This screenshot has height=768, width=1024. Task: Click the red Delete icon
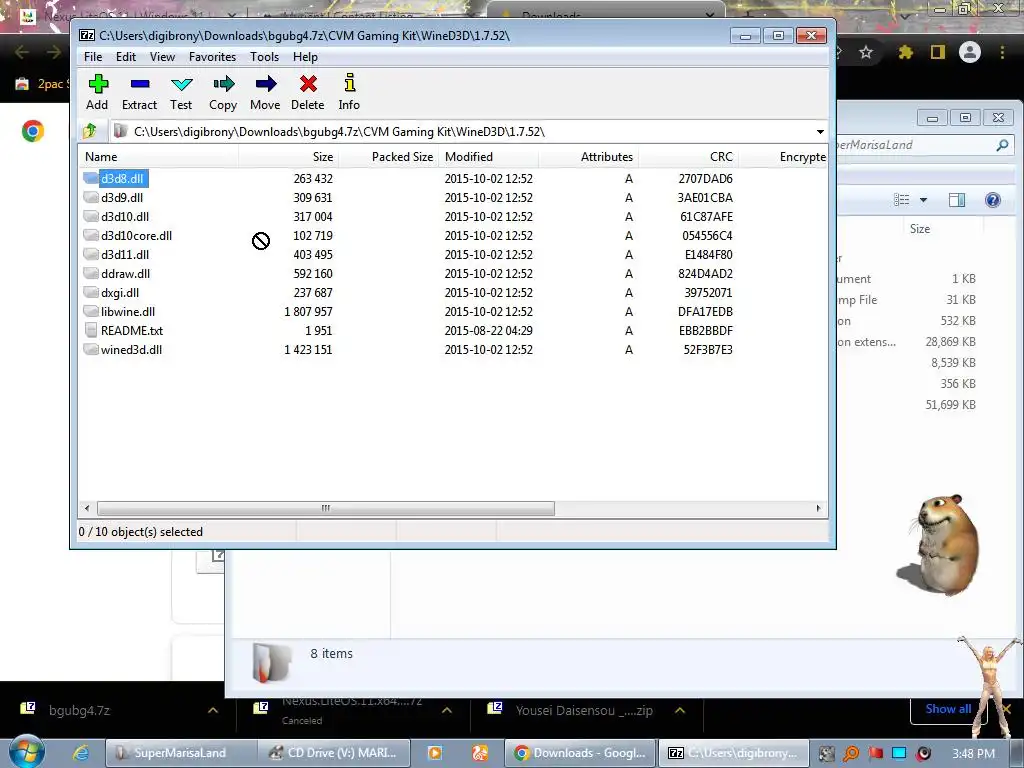pos(308,84)
